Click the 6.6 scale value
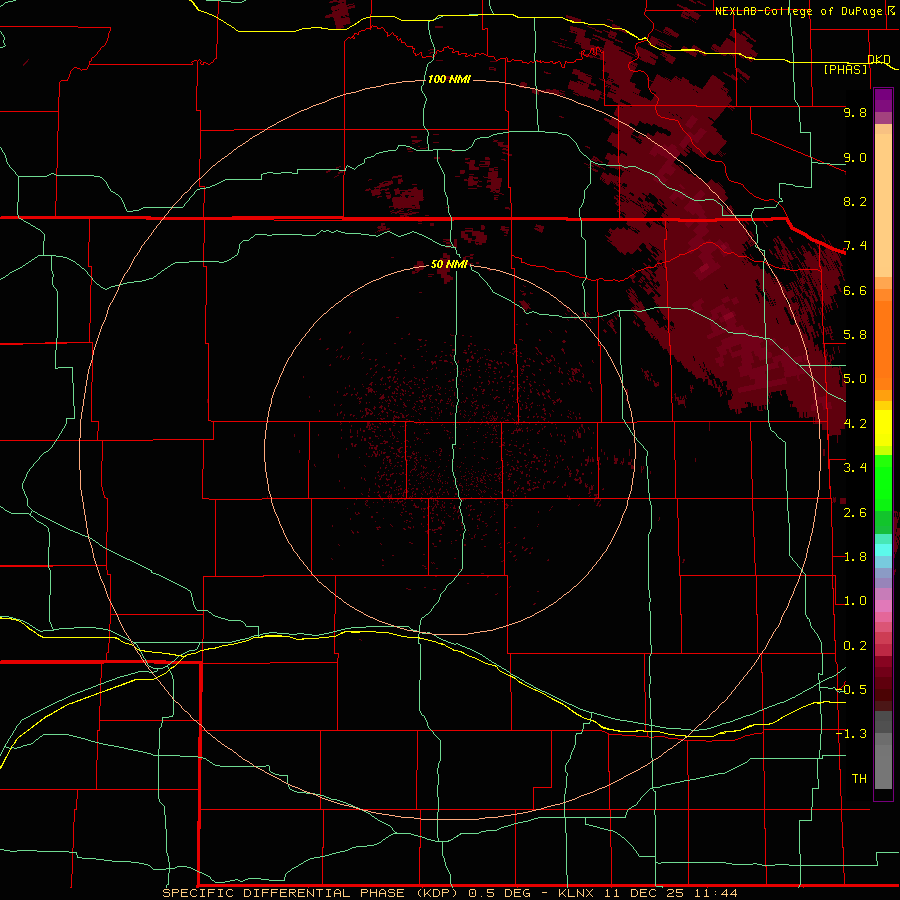The height and width of the screenshot is (900, 900). click(855, 290)
